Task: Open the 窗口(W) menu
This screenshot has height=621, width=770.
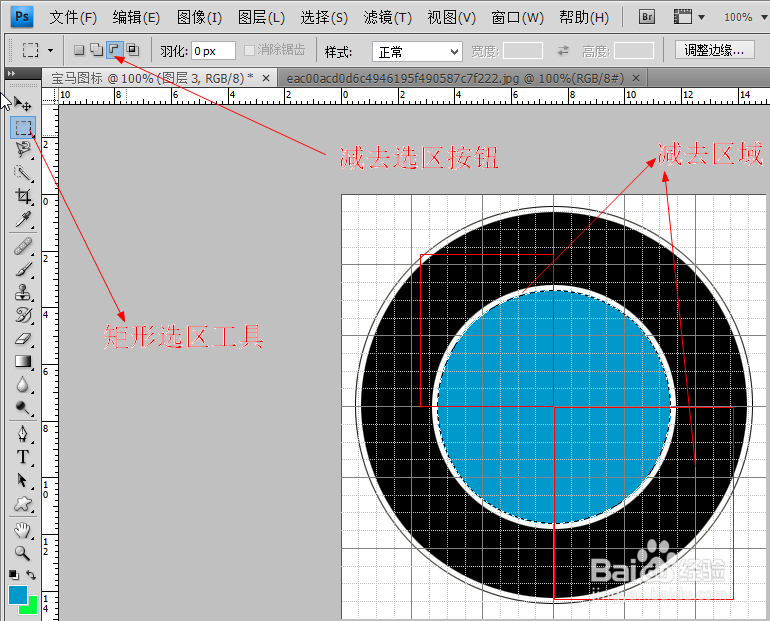Action: coord(518,18)
